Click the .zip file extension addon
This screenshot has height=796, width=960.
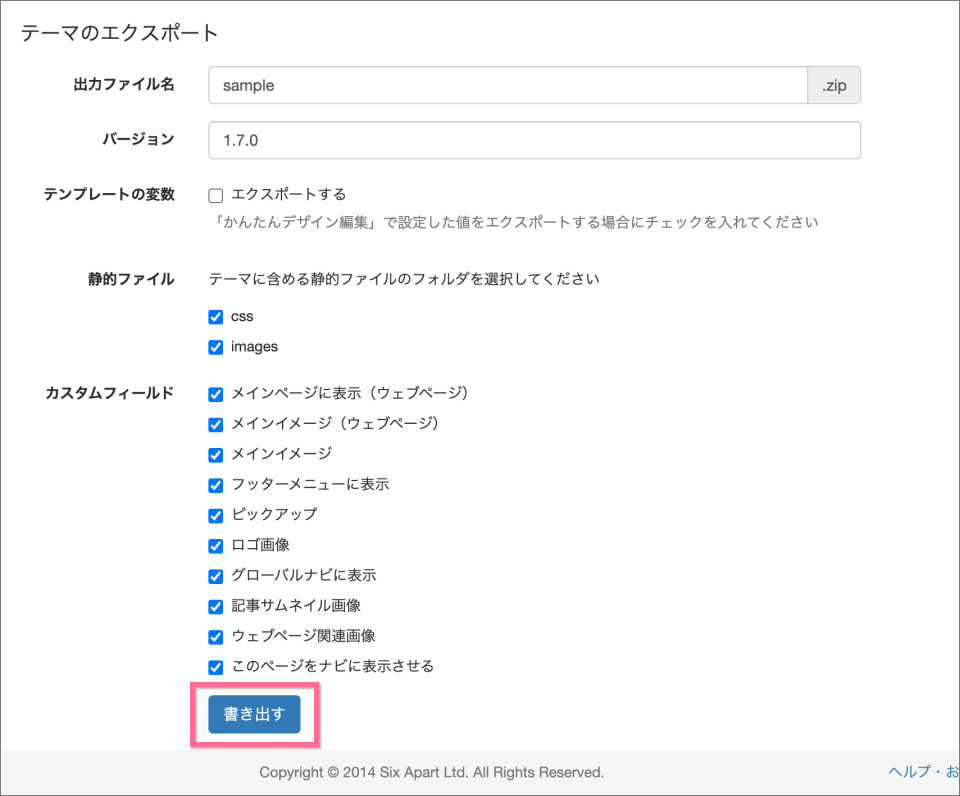point(834,86)
